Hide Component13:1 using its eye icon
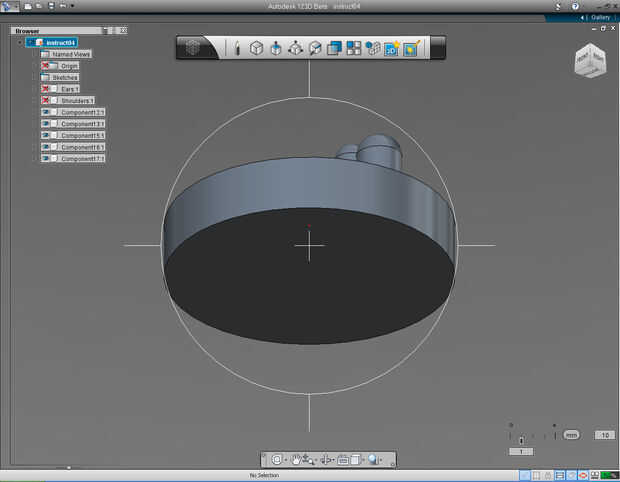620x482 pixels. (x=46, y=112)
